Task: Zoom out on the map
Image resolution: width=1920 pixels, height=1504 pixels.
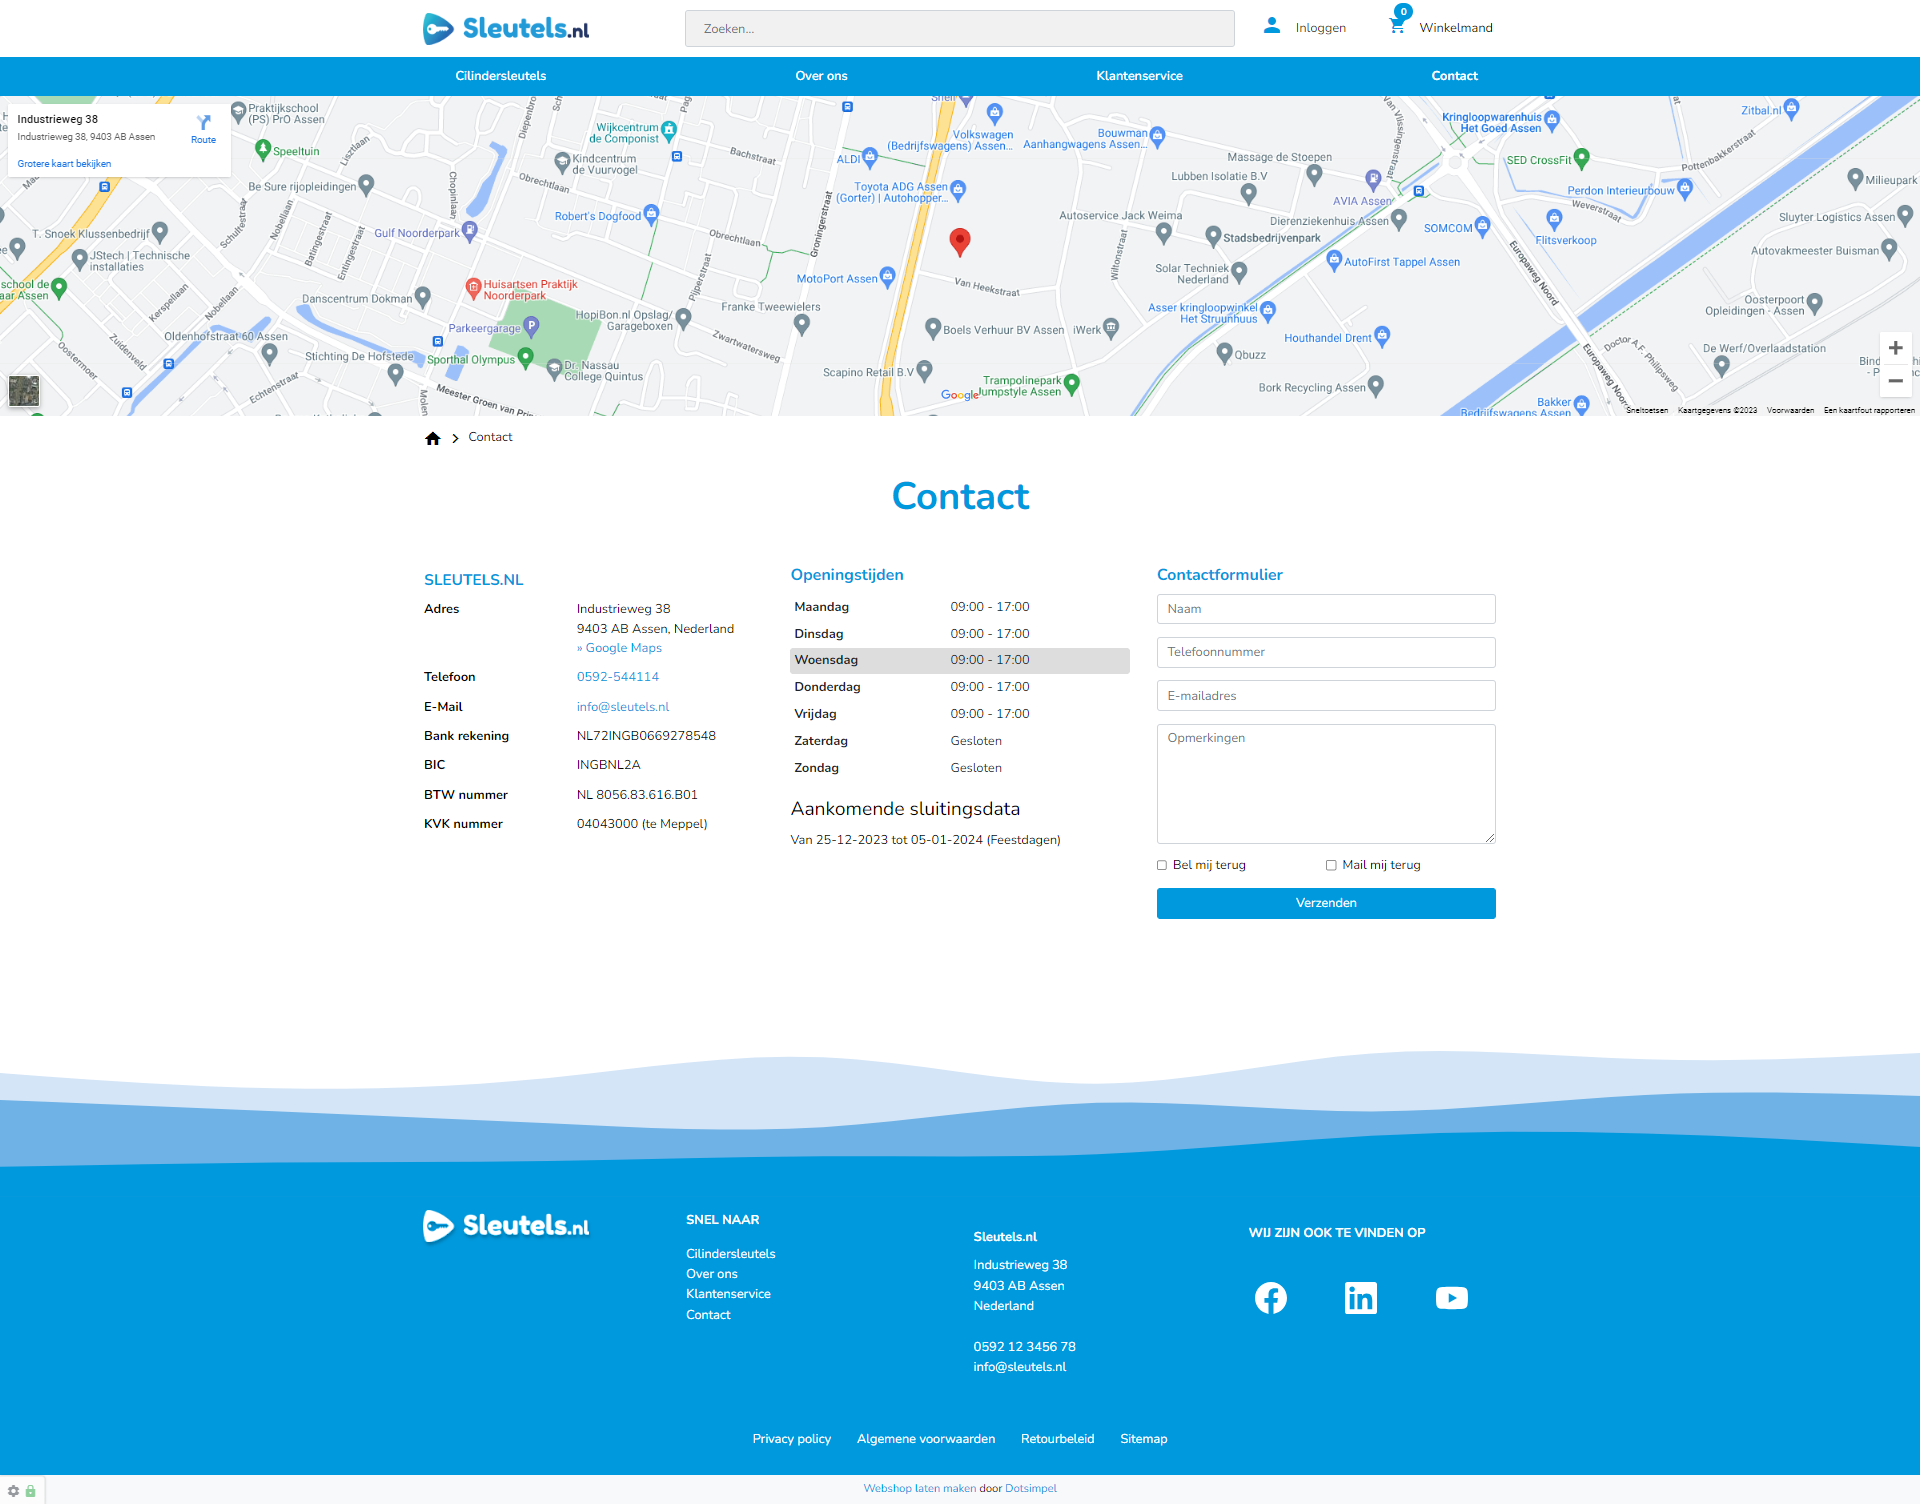Action: [x=1895, y=381]
